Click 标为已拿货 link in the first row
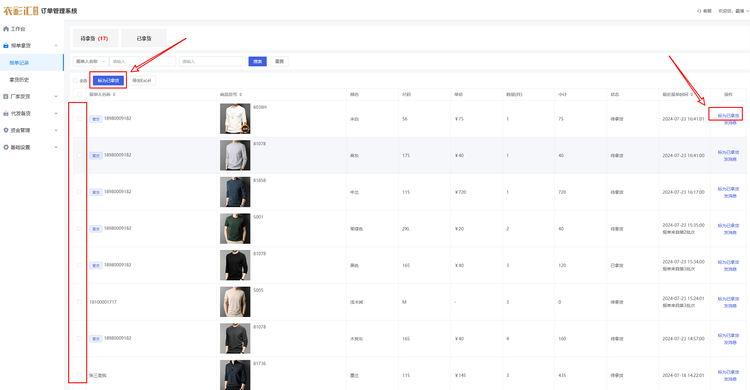The width and height of the screenshot is (750, 390). tap(728, 115)
